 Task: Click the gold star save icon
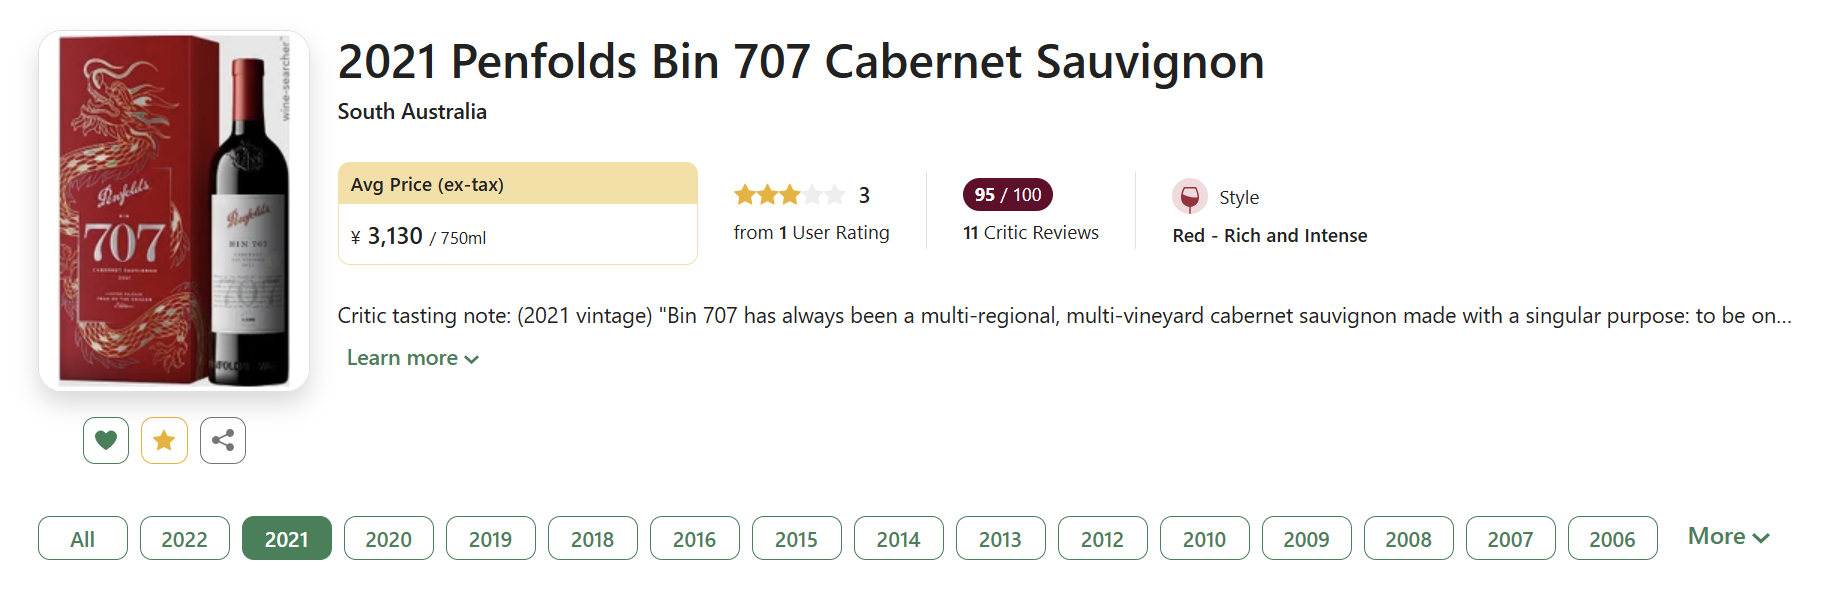pos(164,440)
